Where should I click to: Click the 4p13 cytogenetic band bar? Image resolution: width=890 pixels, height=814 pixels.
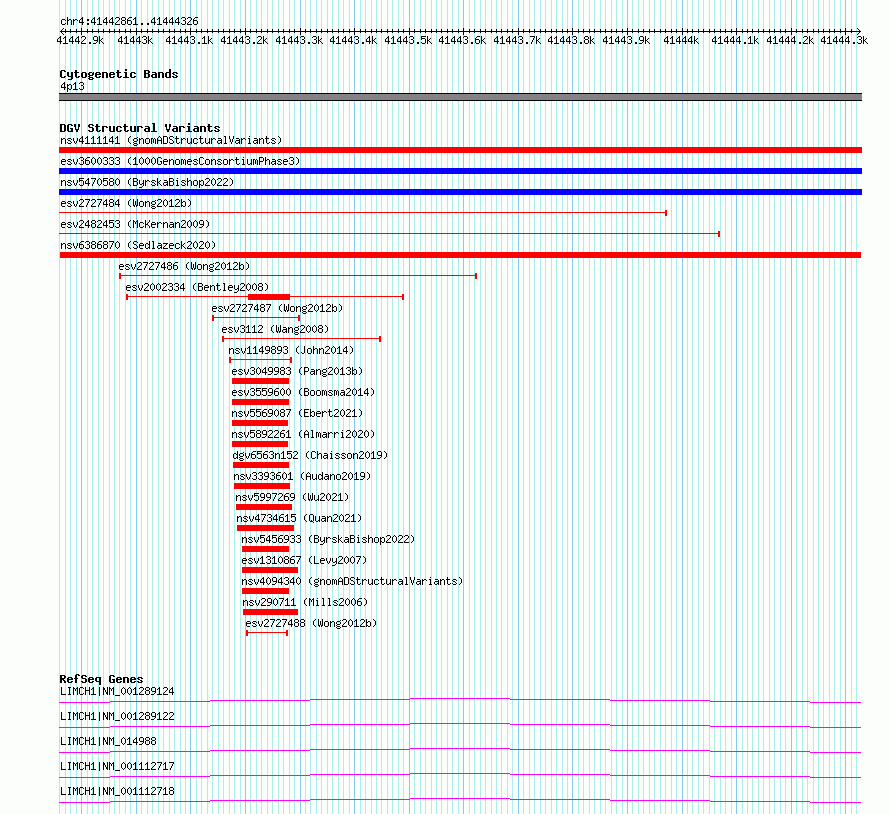460,97
